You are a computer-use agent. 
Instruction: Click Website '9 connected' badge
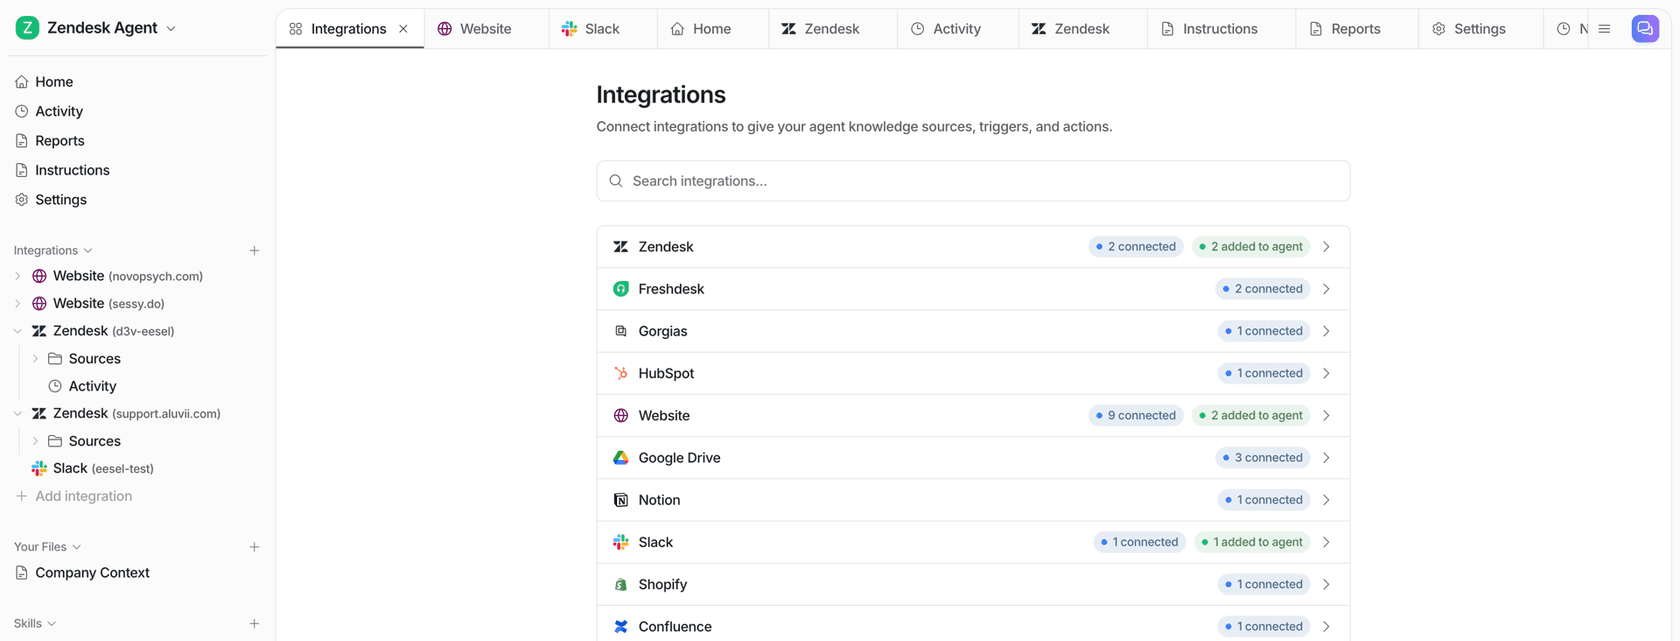pyautogui.click(x=1136, y=416)
